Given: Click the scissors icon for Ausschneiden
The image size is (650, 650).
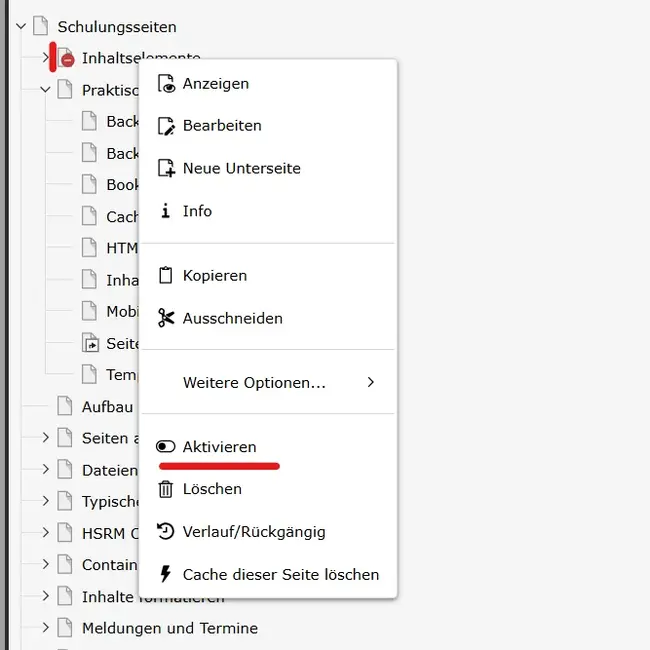Looking at the screenshot, I should click(166, 318).
